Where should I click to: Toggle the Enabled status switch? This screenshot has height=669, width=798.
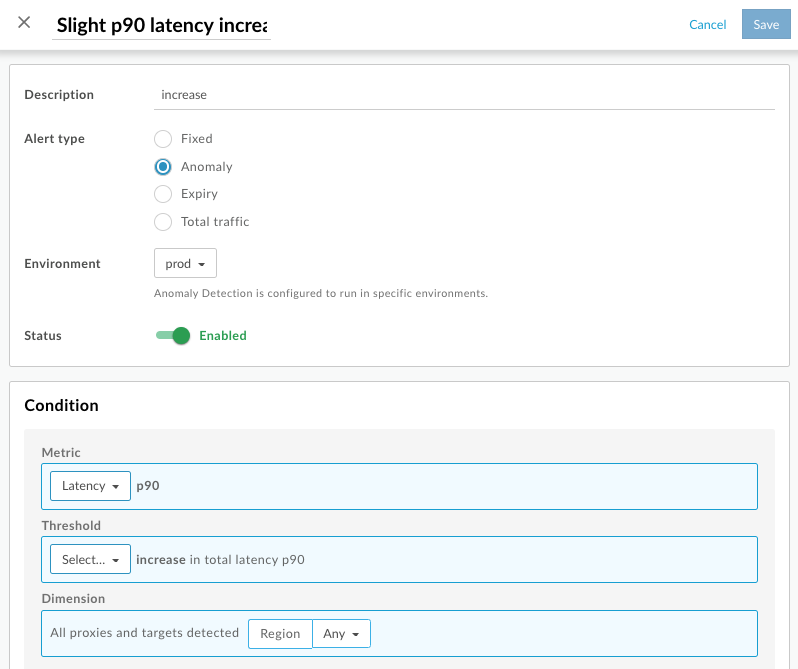coord(173,336)
